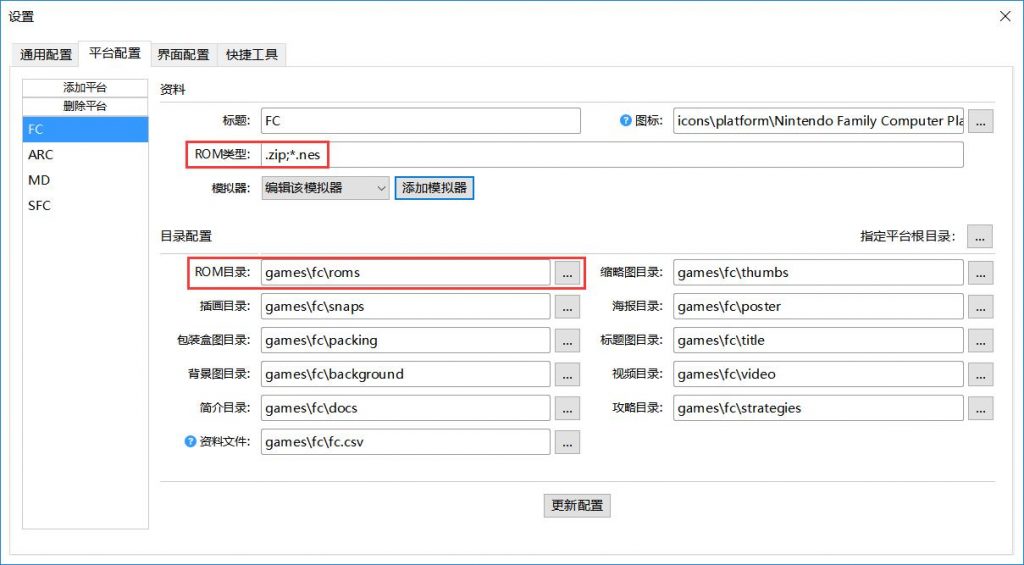
Task: Click the help icon beside 图标 label
Action: 626,121
